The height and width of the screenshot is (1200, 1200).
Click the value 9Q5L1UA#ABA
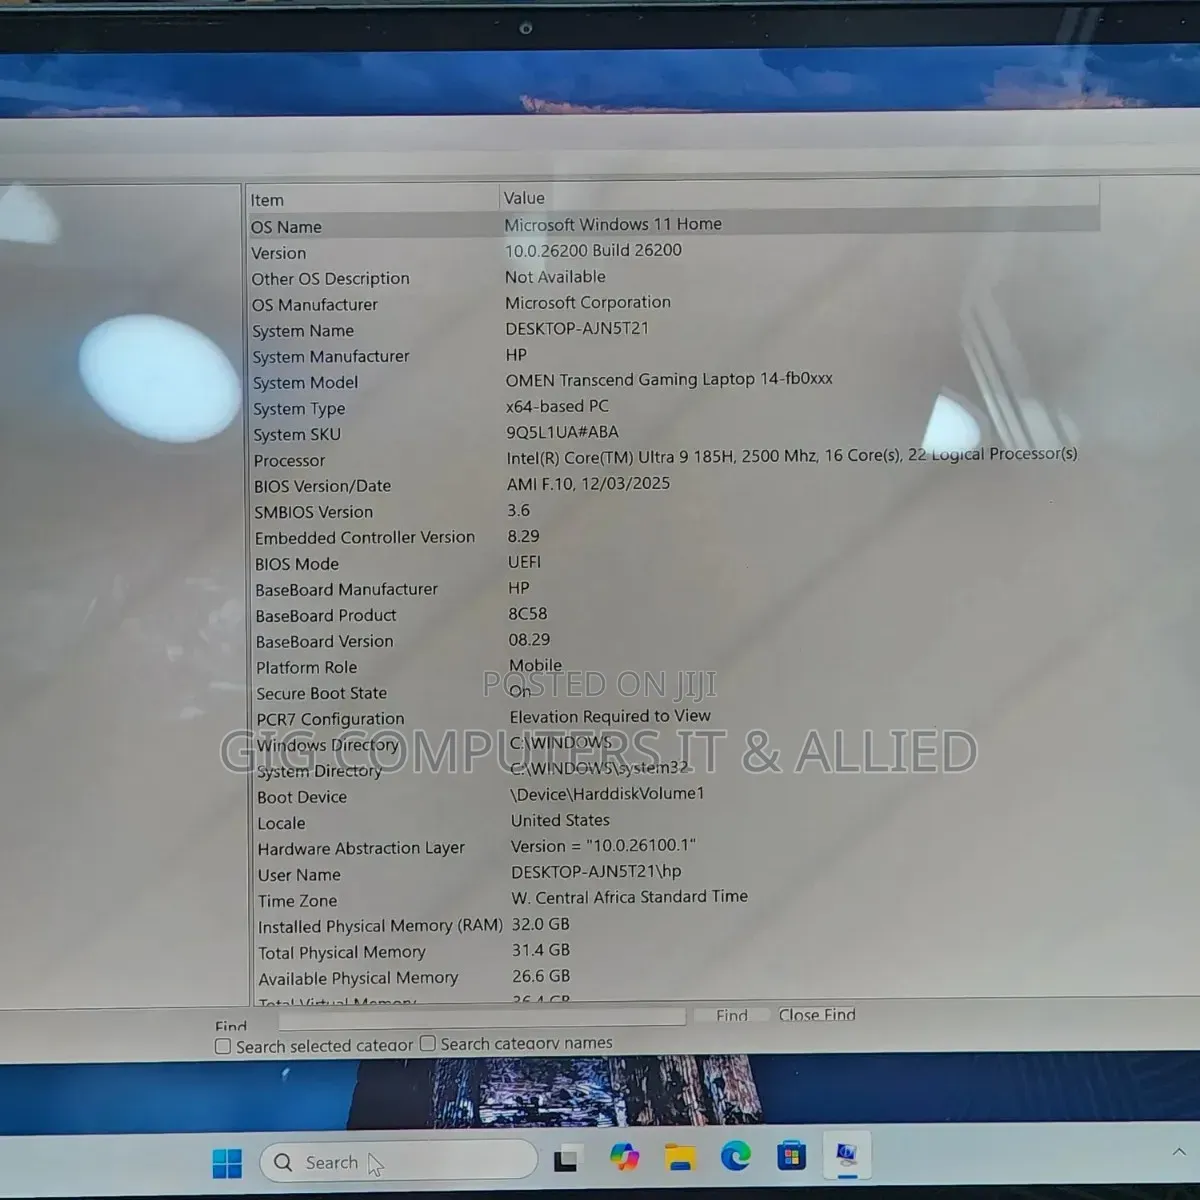coord(562,432)
